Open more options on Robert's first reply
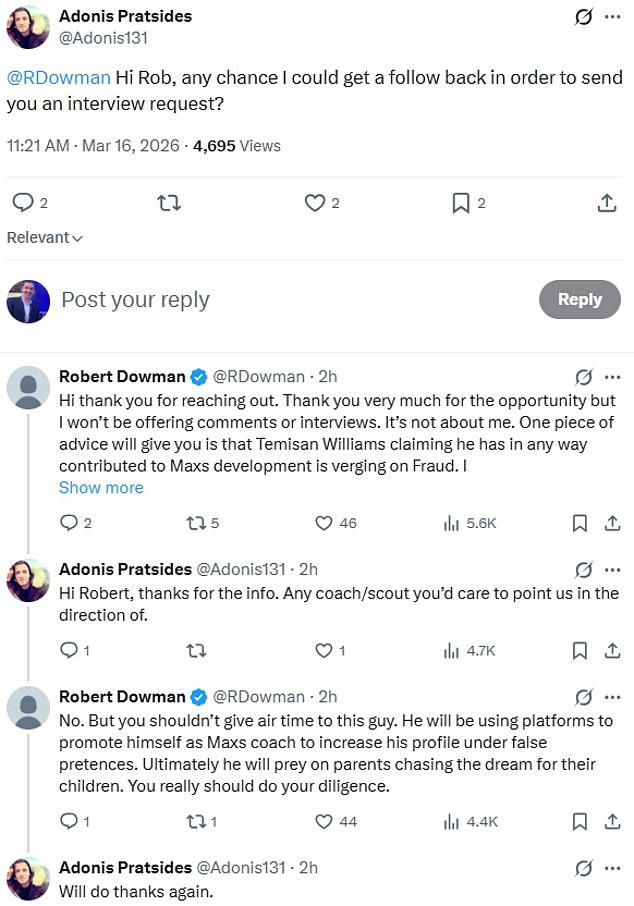Screen dimensions: 634x906 (x=612, y=377)
